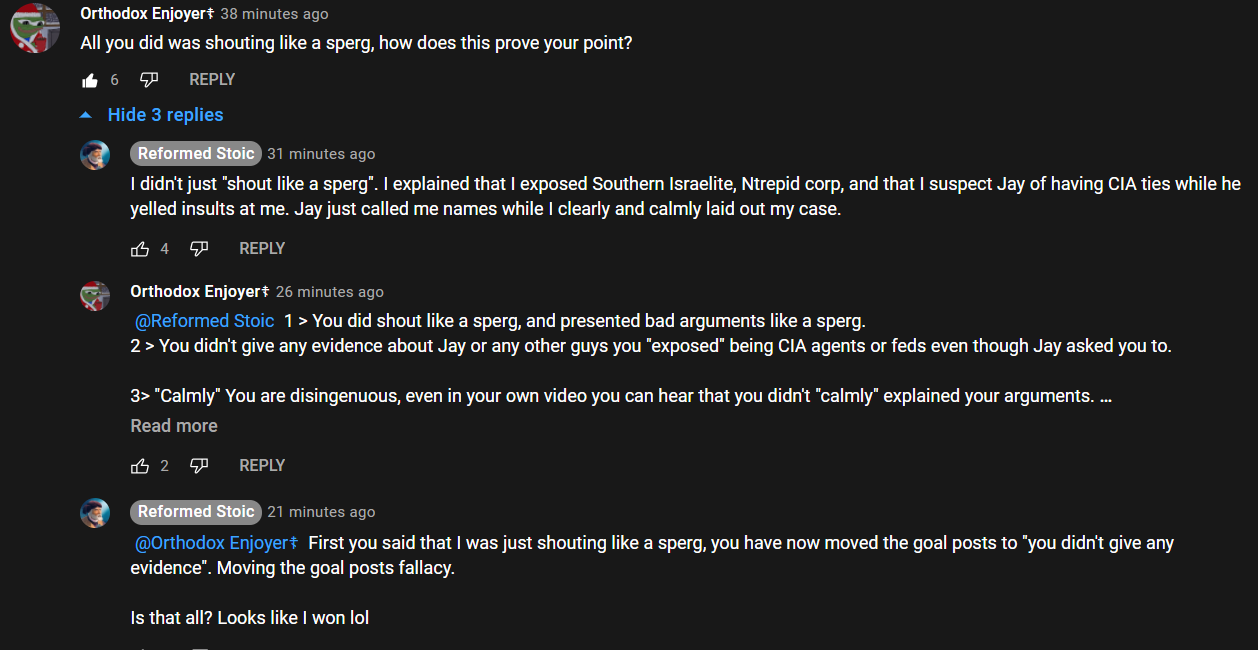1258x650 pixels.
Task: Like Reformed Stoic's reply with 4 likes
Action: 140,249
